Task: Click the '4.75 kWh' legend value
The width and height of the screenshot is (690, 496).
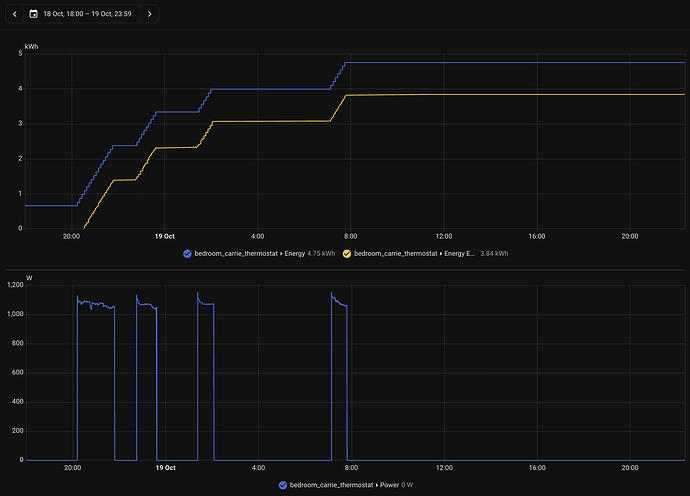Action: [x=321, y=254]
